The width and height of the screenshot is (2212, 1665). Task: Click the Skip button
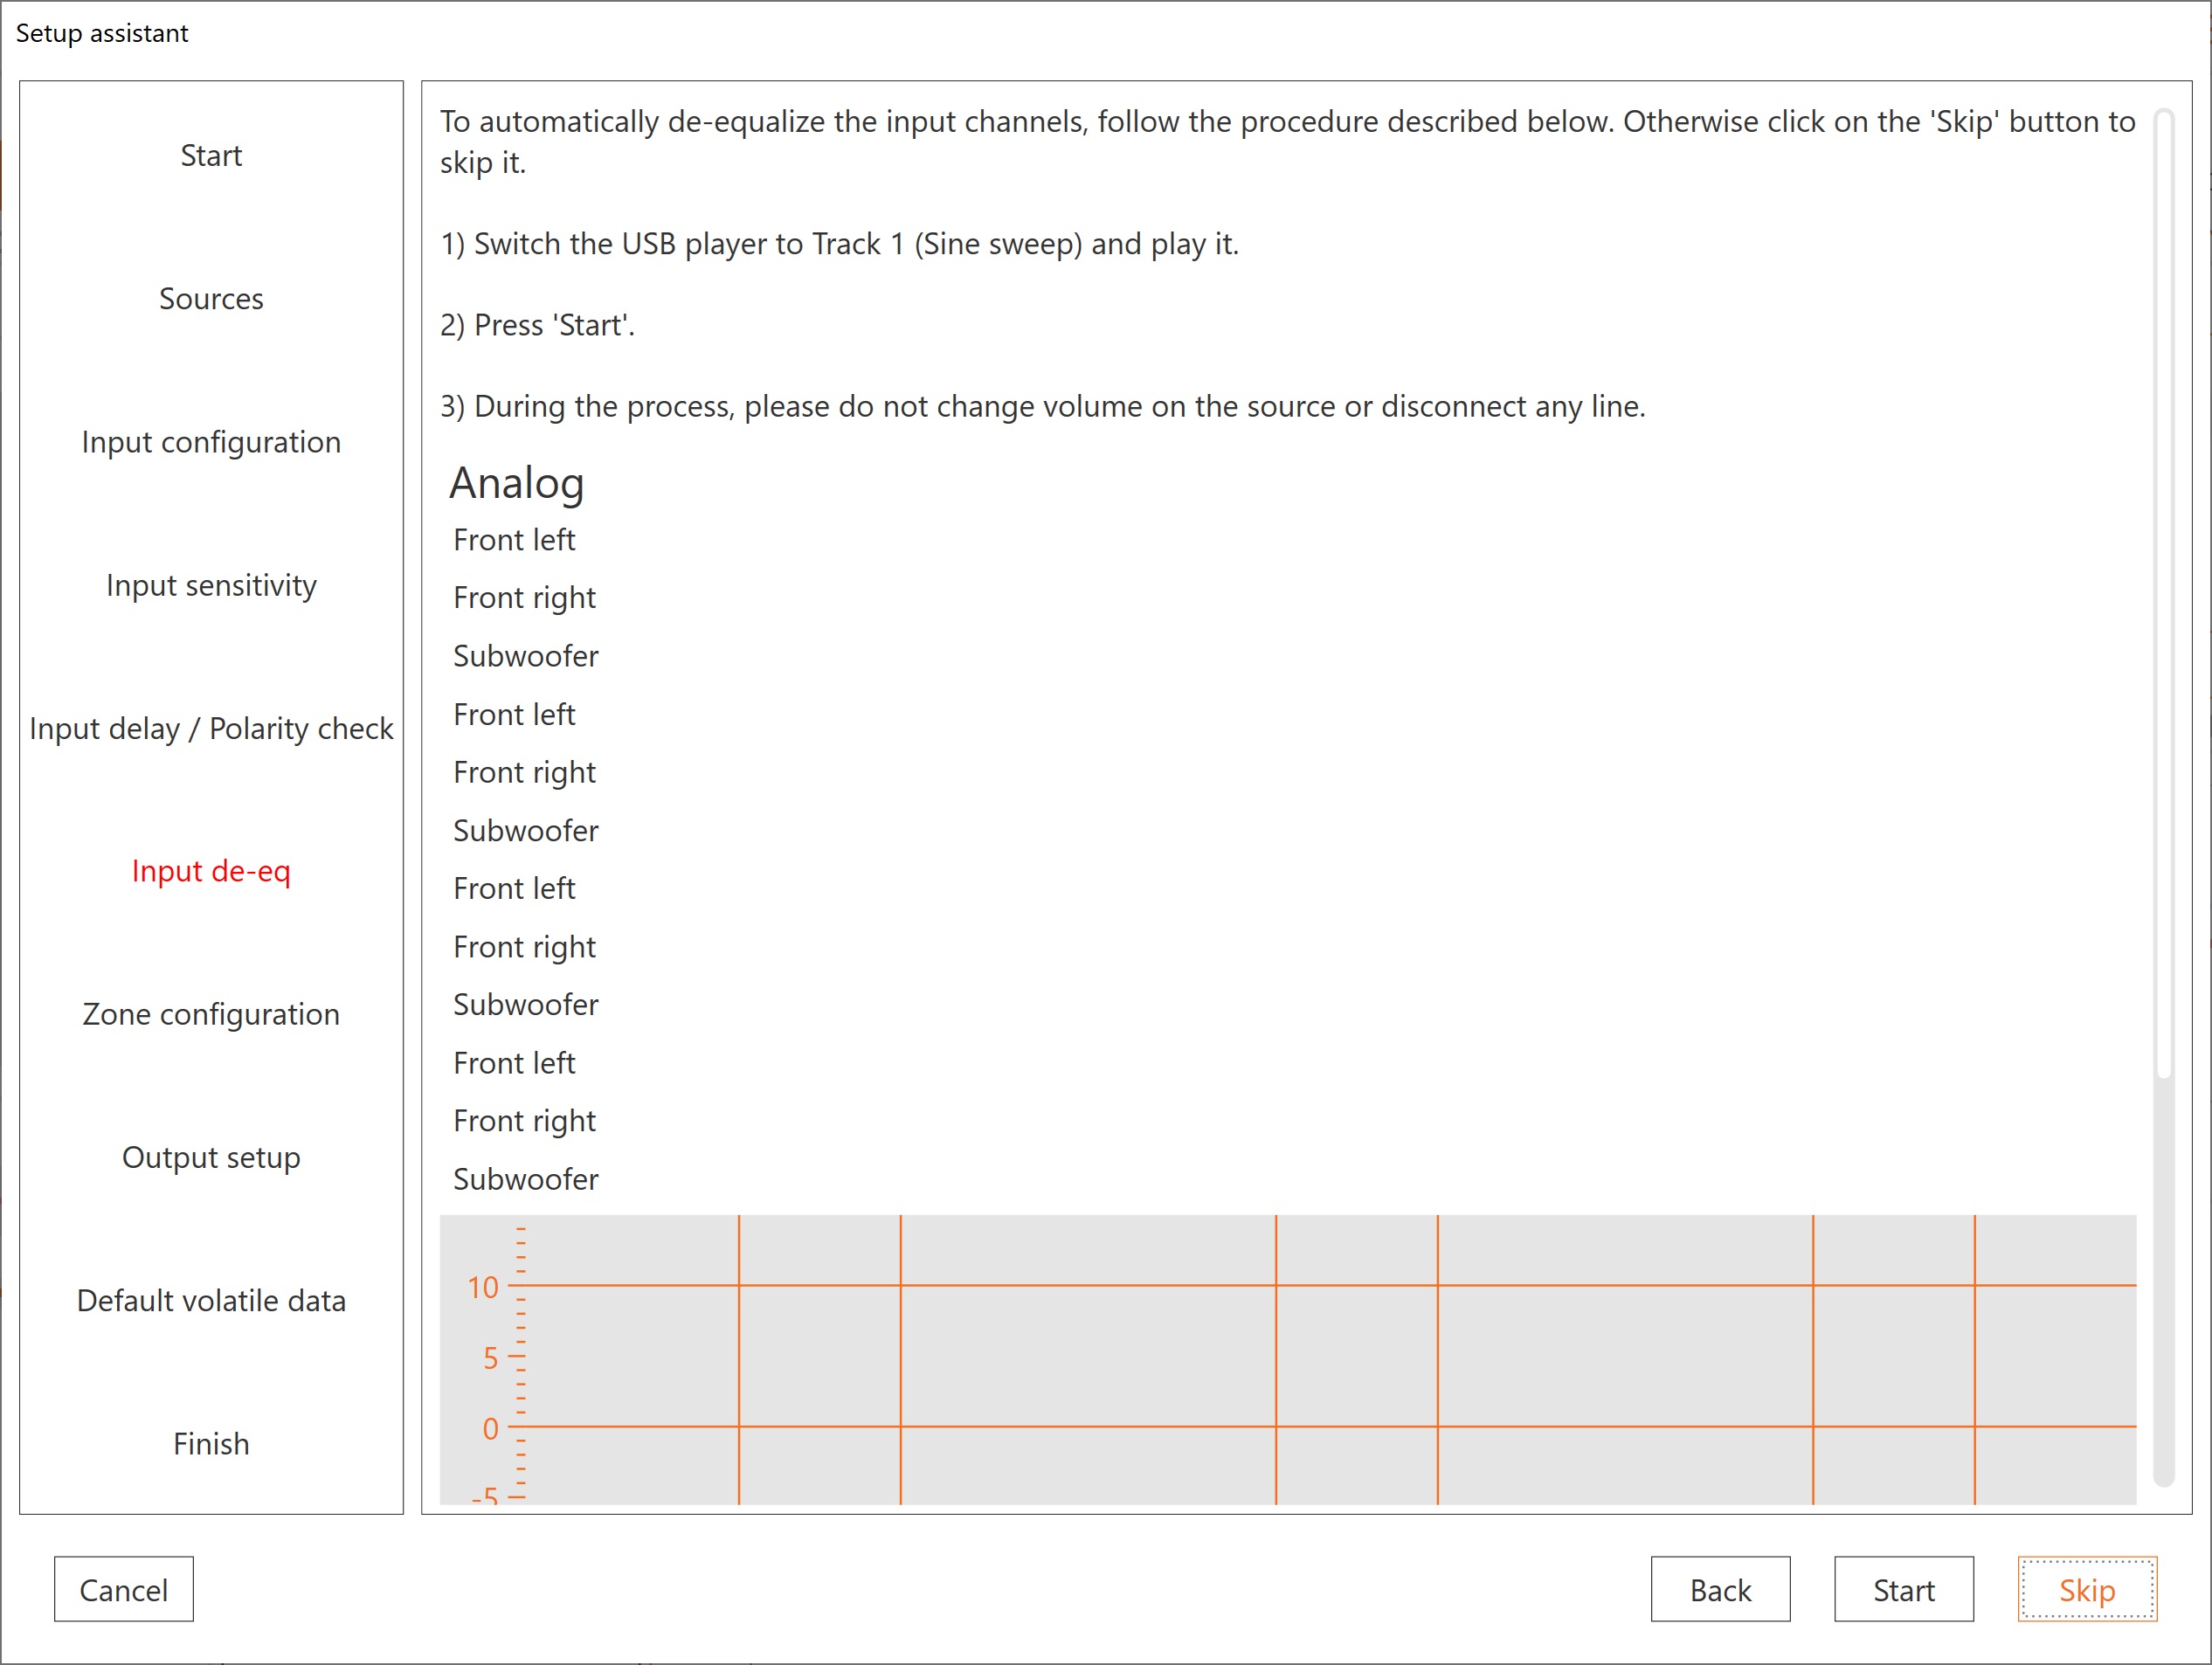tap(2086, 1589)
